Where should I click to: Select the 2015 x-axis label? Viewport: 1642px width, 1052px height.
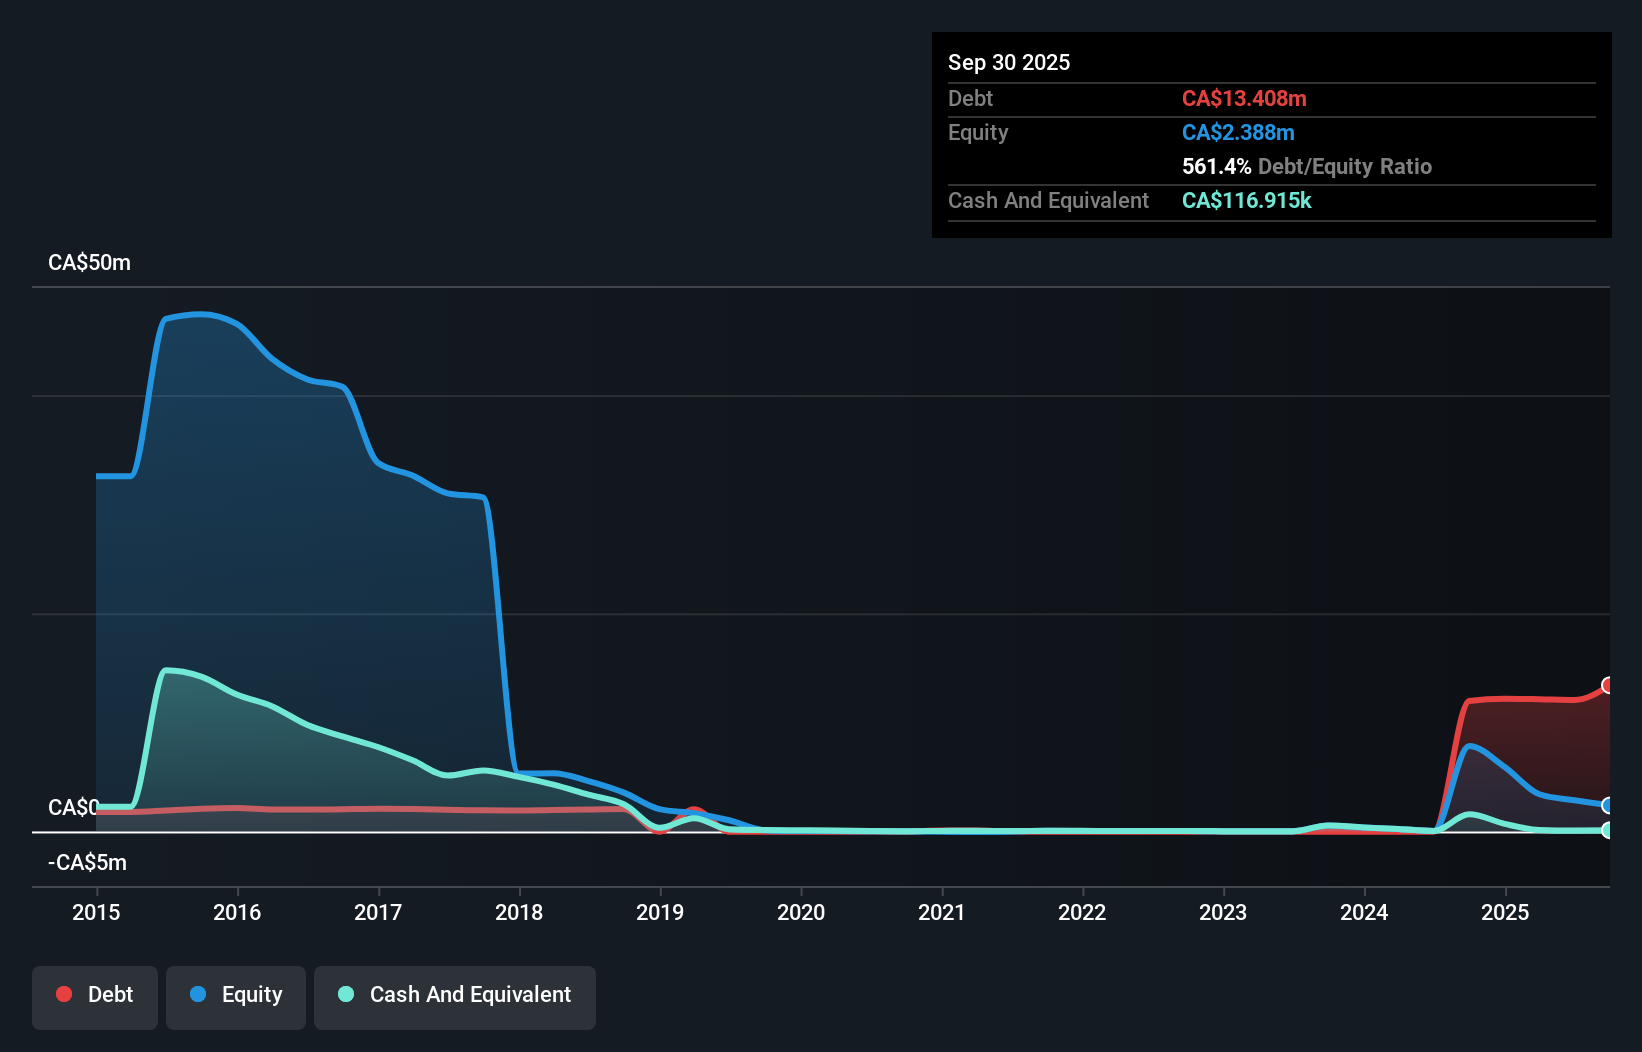95,912
